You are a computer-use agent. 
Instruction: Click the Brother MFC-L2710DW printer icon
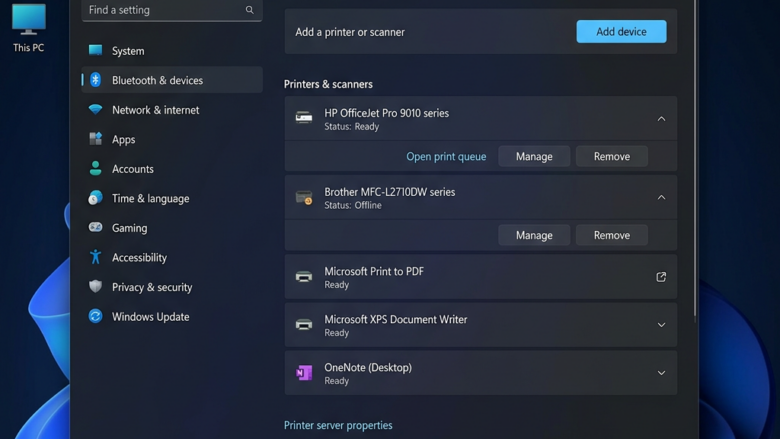pos(303,197)
